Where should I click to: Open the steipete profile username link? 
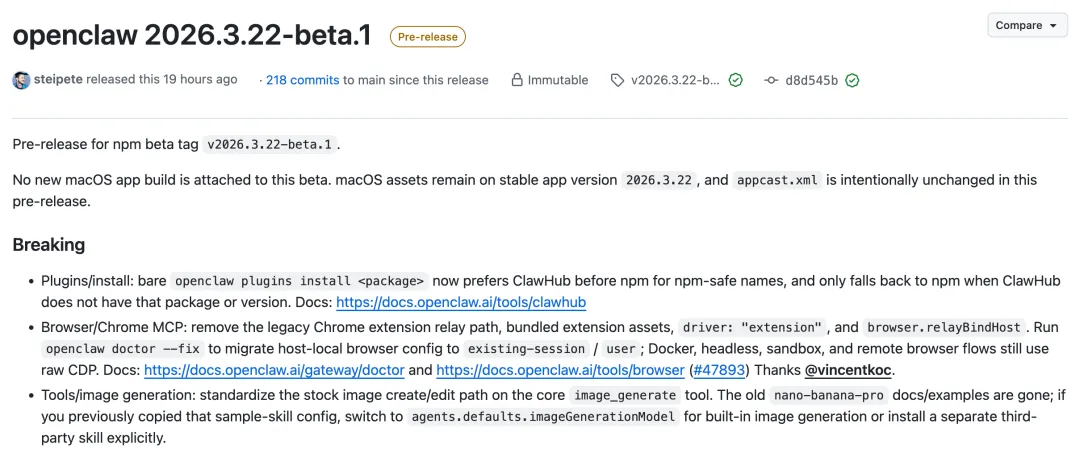58,80
